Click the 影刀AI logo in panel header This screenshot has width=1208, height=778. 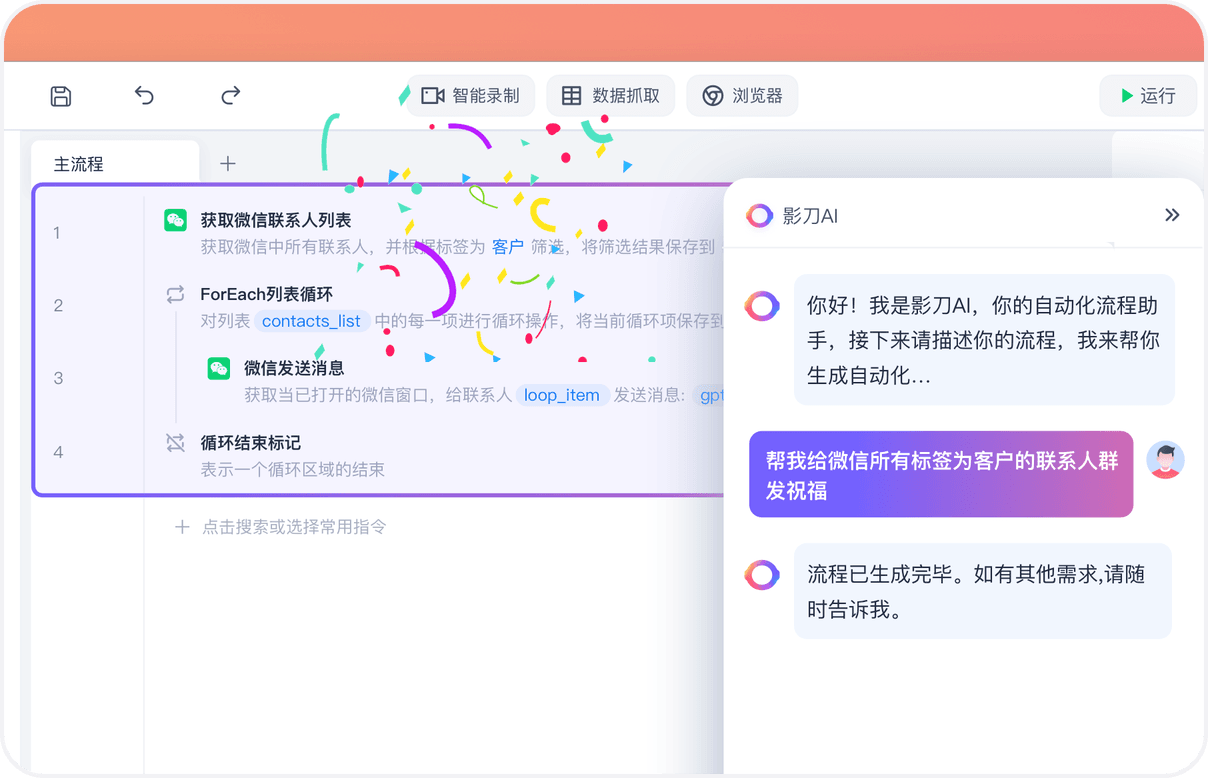pos(760,215)
